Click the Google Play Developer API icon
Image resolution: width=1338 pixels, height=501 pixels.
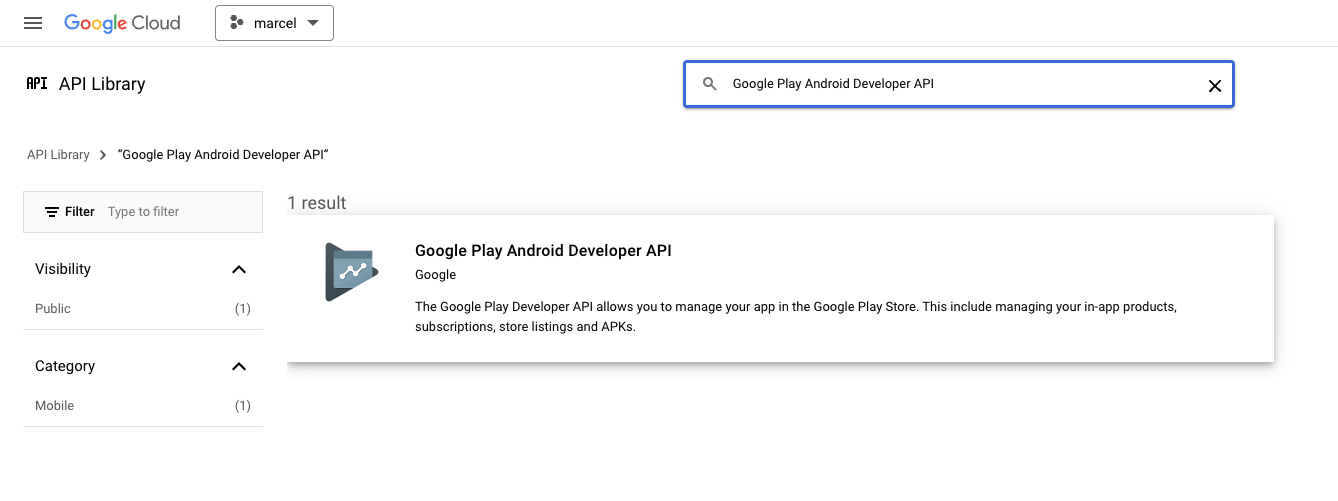(351, 271)
